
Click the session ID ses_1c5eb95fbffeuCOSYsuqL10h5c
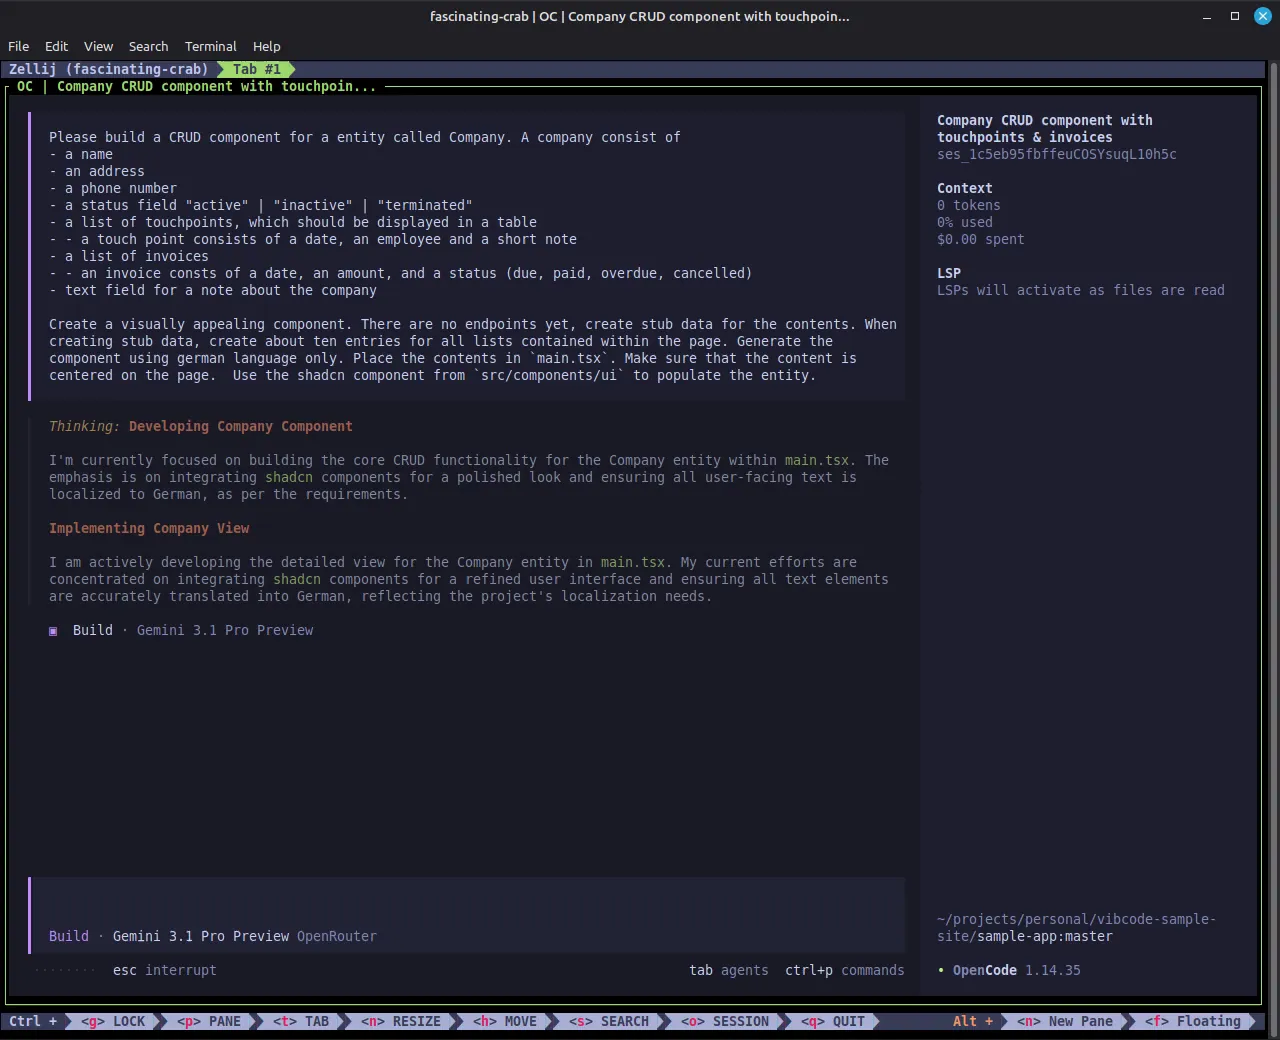1057,154
